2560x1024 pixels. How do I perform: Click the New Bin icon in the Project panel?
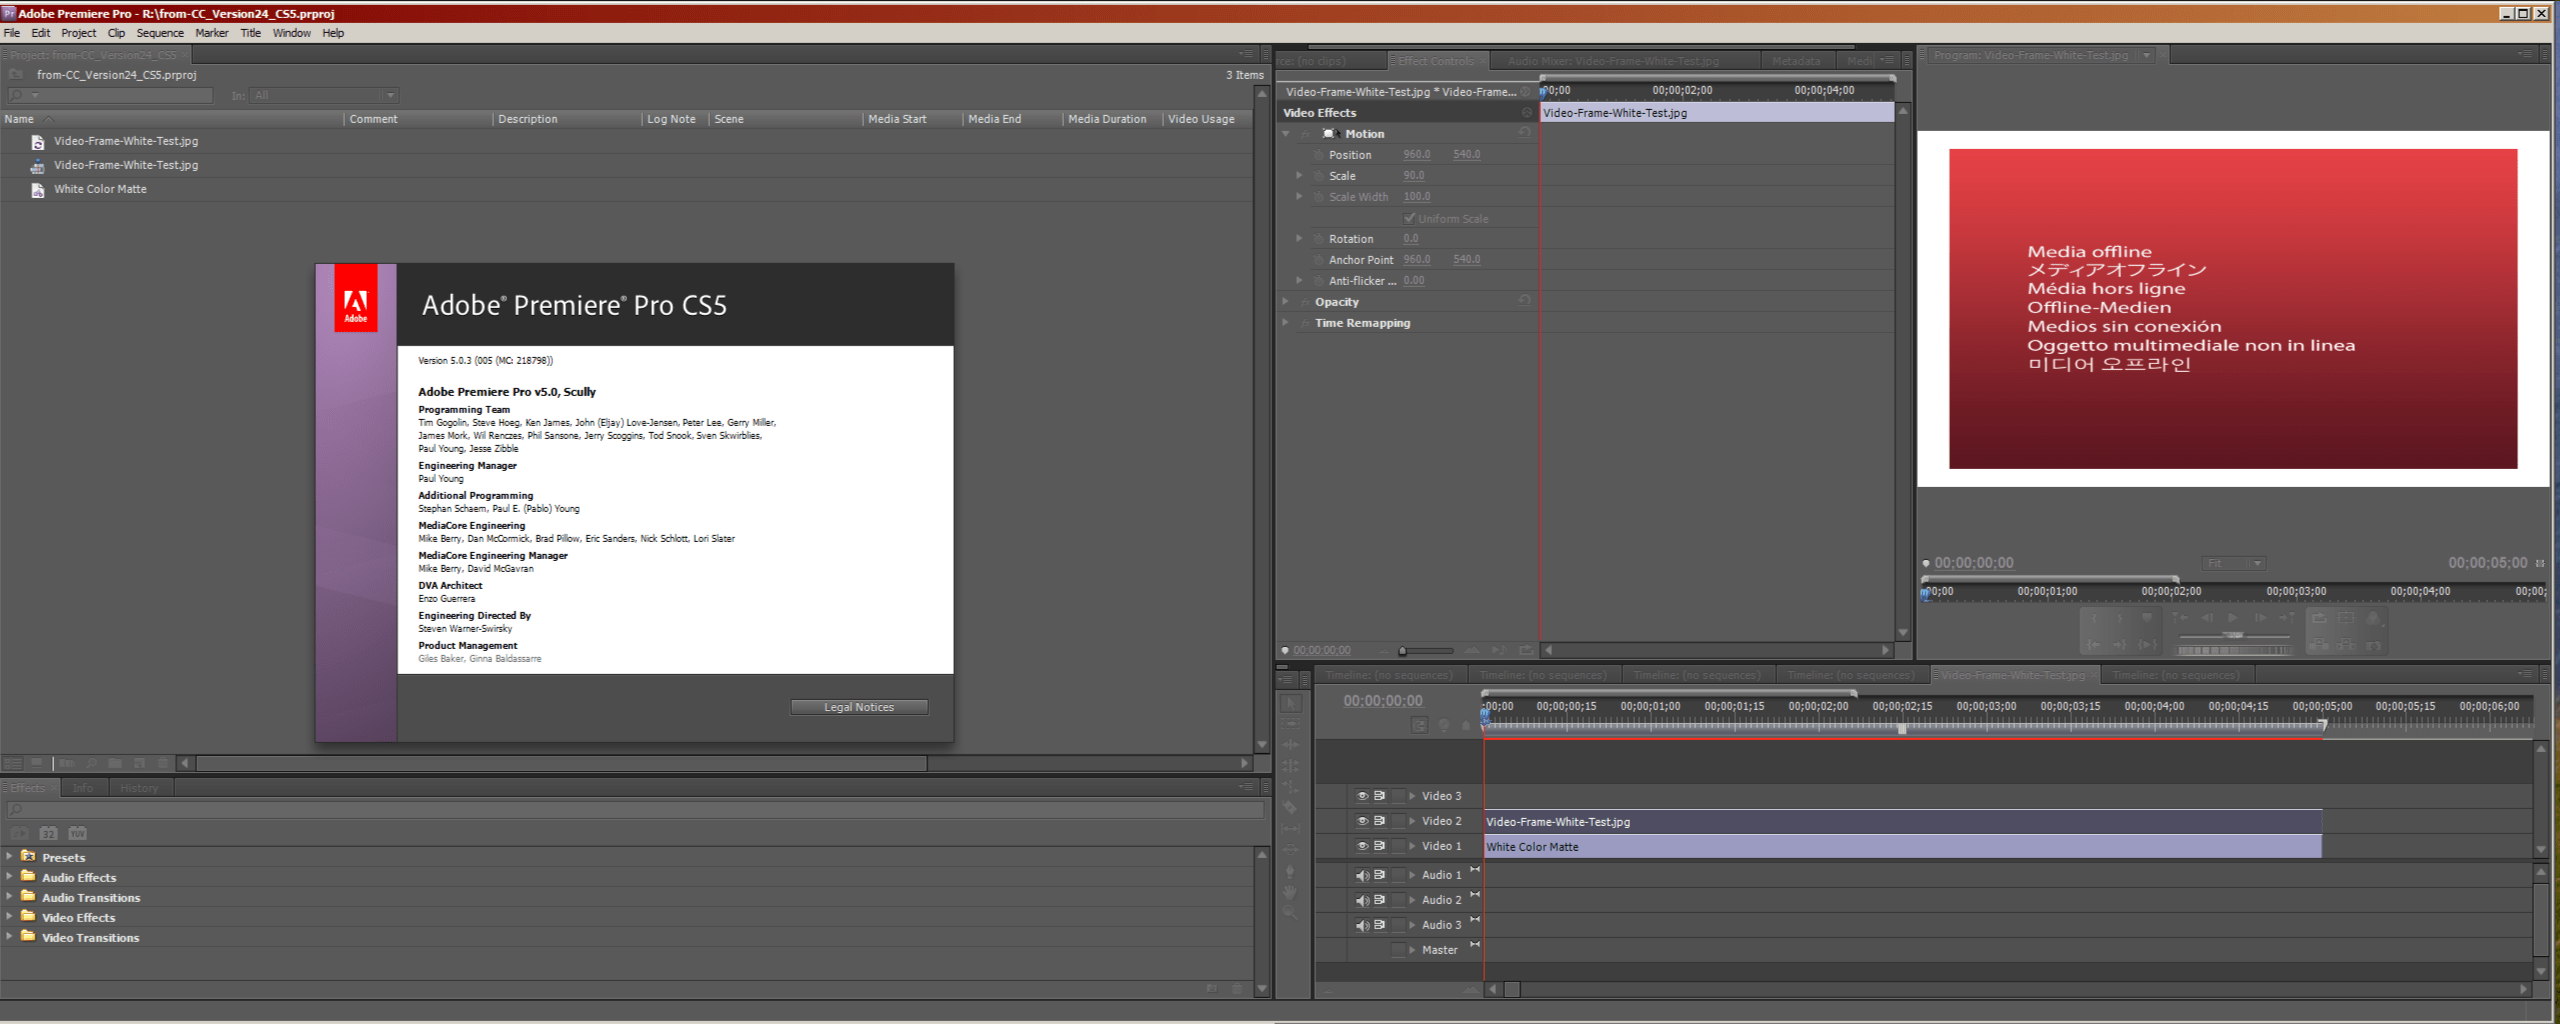pos(116,765)
